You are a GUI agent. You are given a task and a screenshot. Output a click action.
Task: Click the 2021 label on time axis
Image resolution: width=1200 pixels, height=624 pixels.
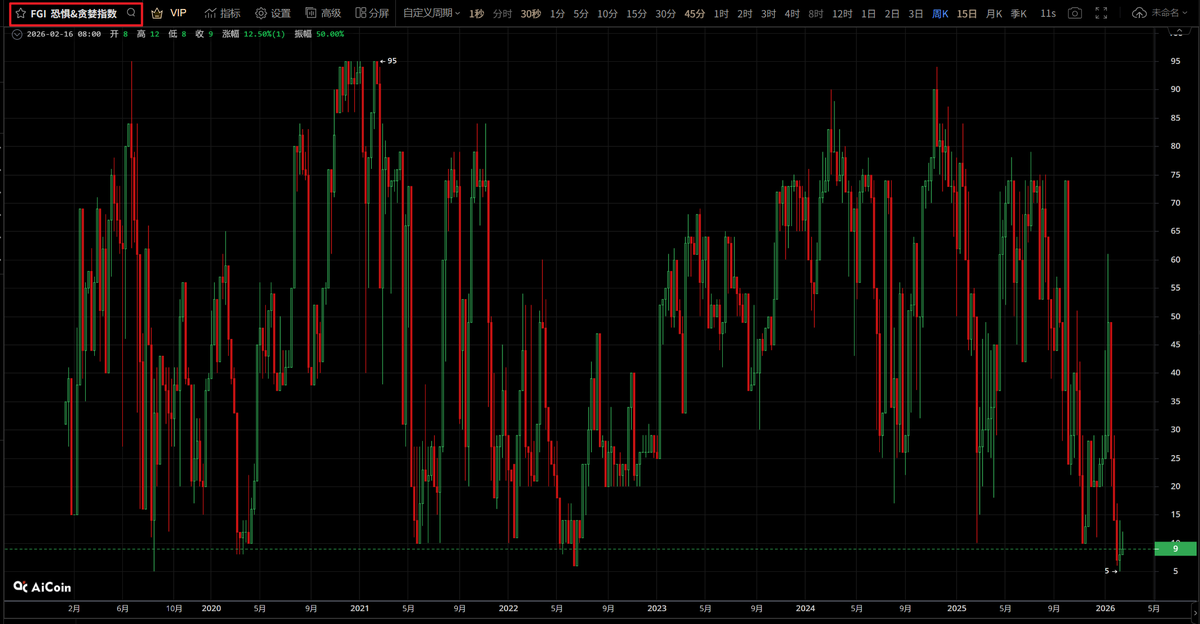(360, 607)
